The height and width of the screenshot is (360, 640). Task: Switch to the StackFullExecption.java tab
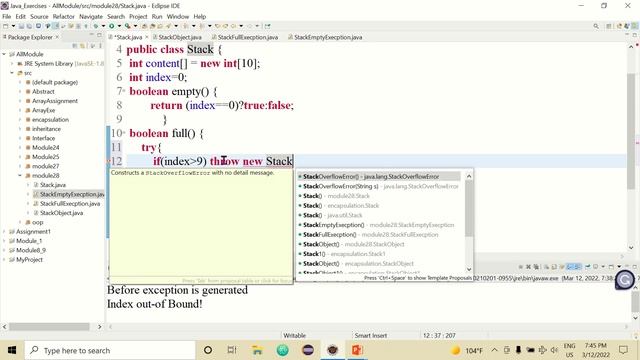(245, 37)
